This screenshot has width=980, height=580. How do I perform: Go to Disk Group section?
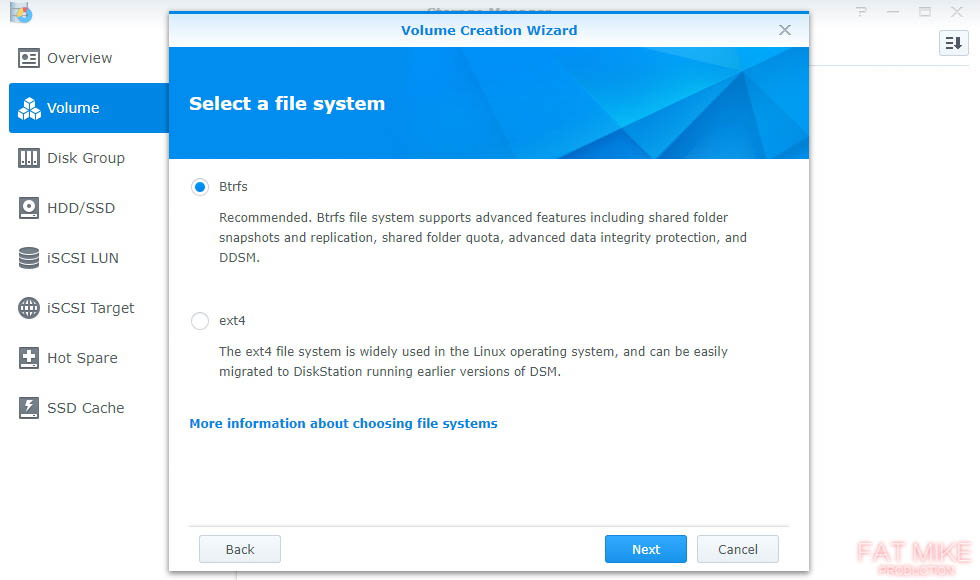[89, 158]
